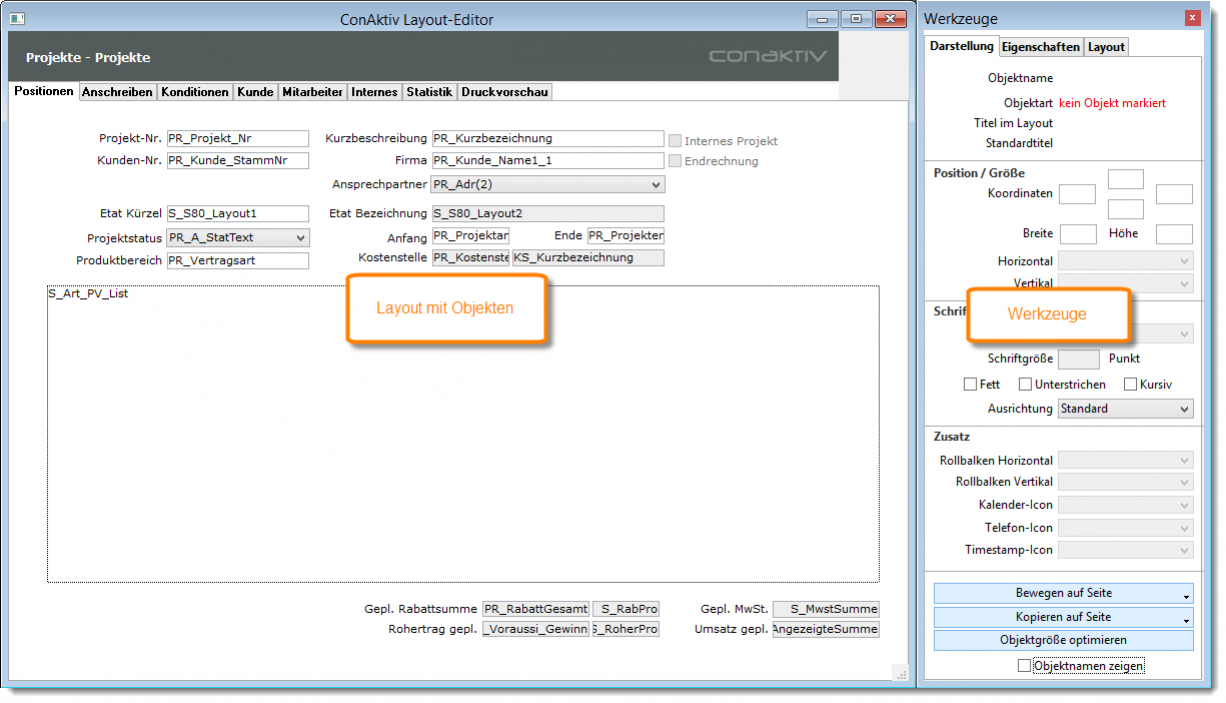Image resolution: width=1226 pixels, height=703 pixels.
Task: Switch to the Eigenschaften tab
Action: 1040,47
